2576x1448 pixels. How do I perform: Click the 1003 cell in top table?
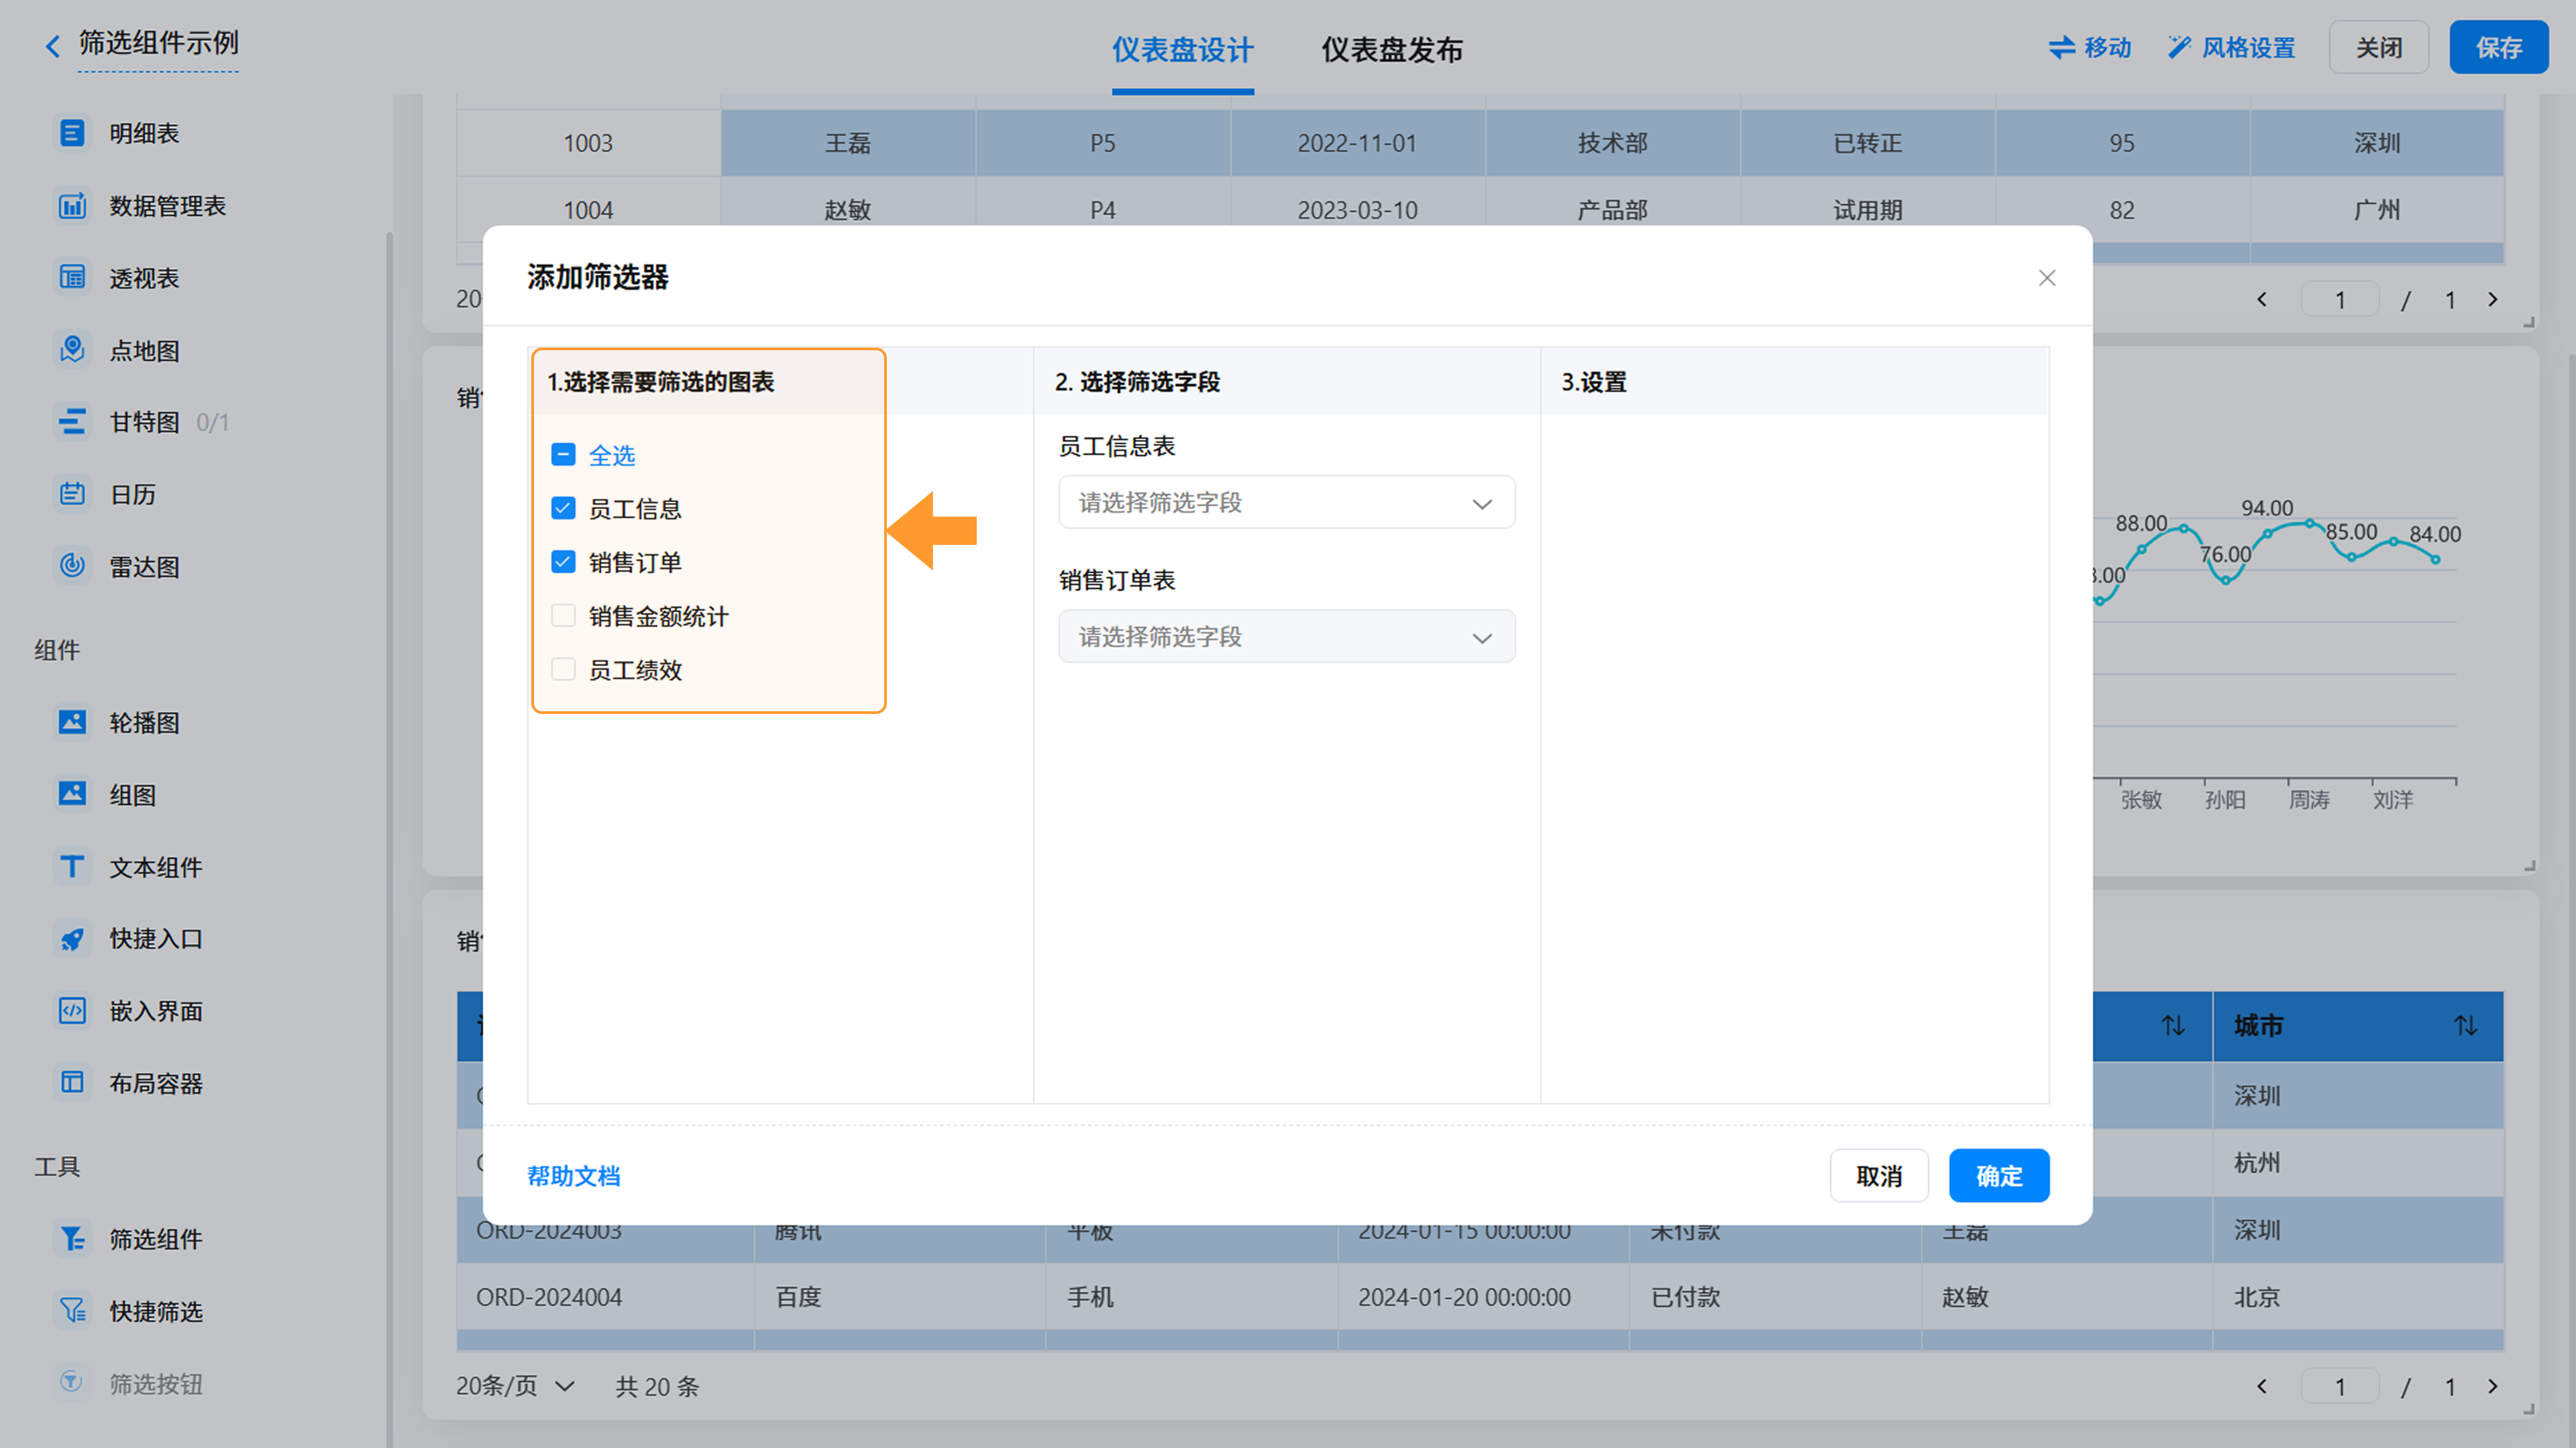tap(588, 143)
